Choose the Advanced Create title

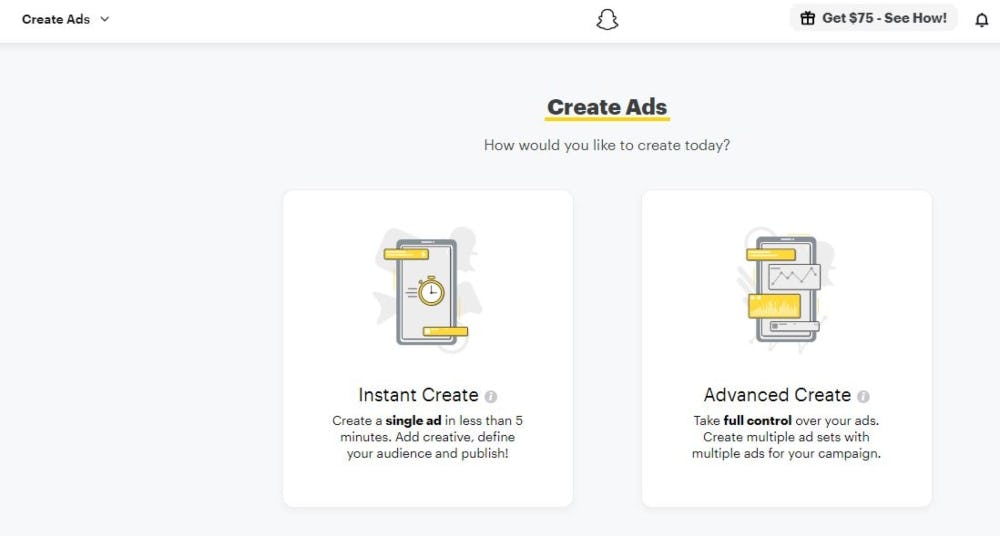[777, 395]
